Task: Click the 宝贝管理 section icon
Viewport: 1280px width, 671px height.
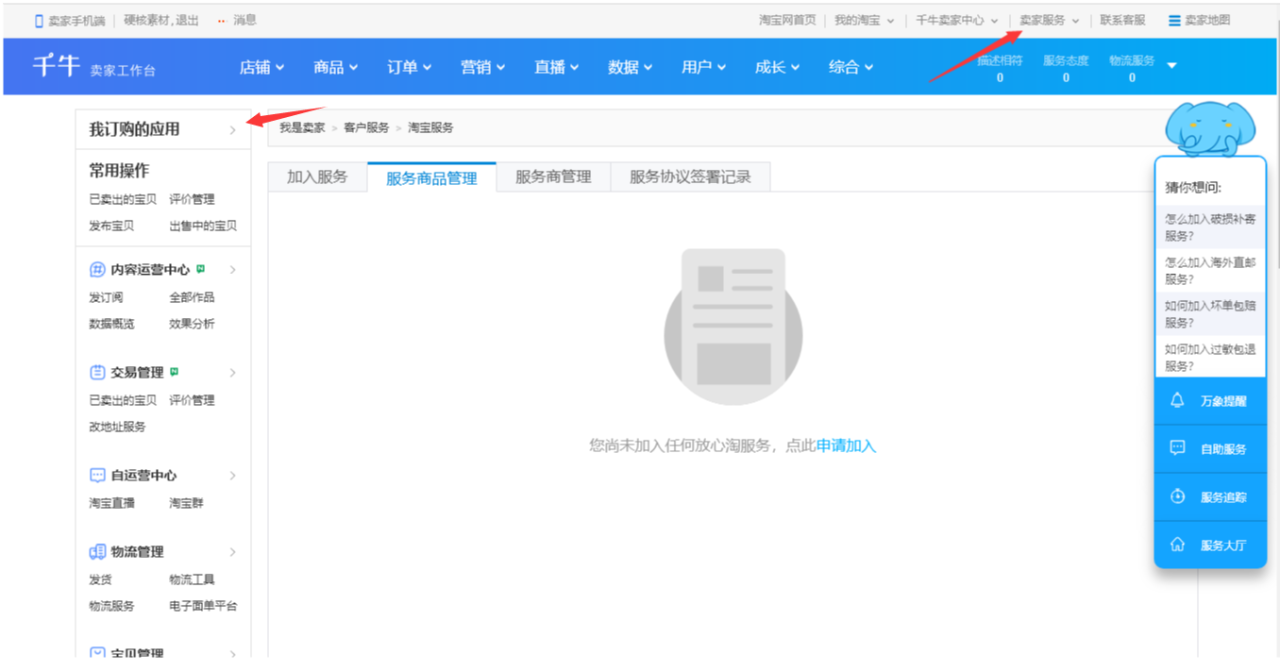Action: [x=97, y=654]
